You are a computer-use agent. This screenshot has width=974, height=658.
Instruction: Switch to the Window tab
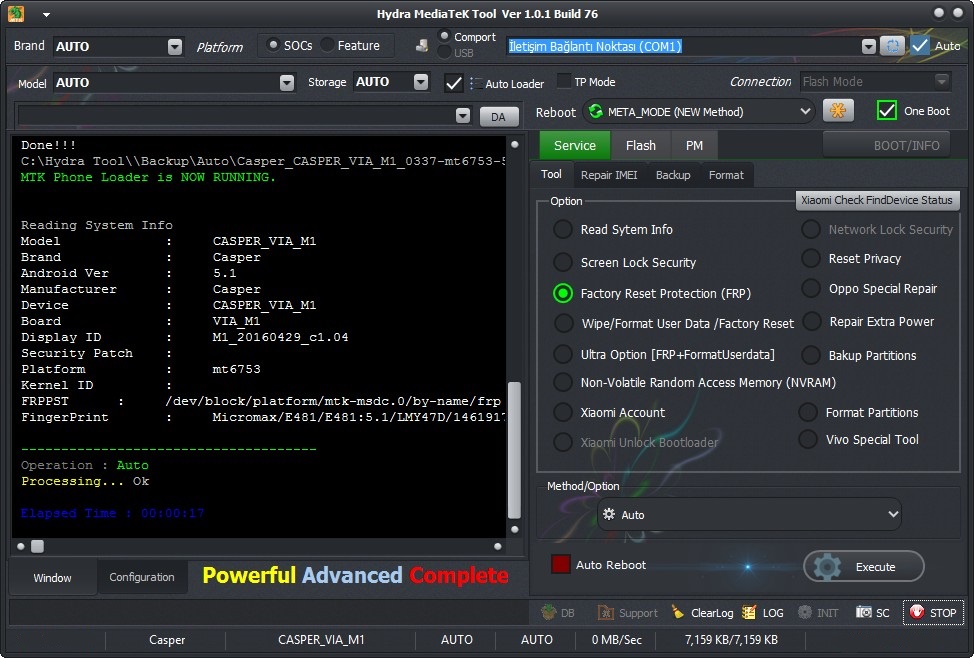point(52,578)
